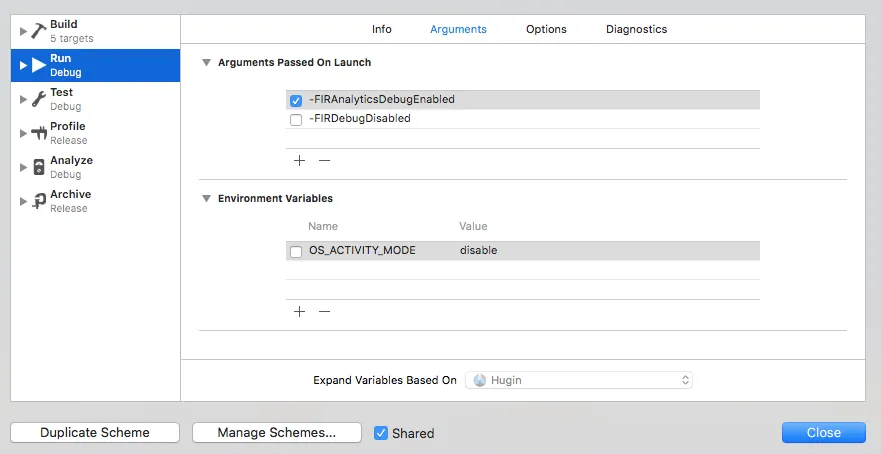Viewport: 881px width, 454px height.
Task: Uncheck the -FIRAnalyticsDebugEnabled argument
Action: [x=296, y=100]
